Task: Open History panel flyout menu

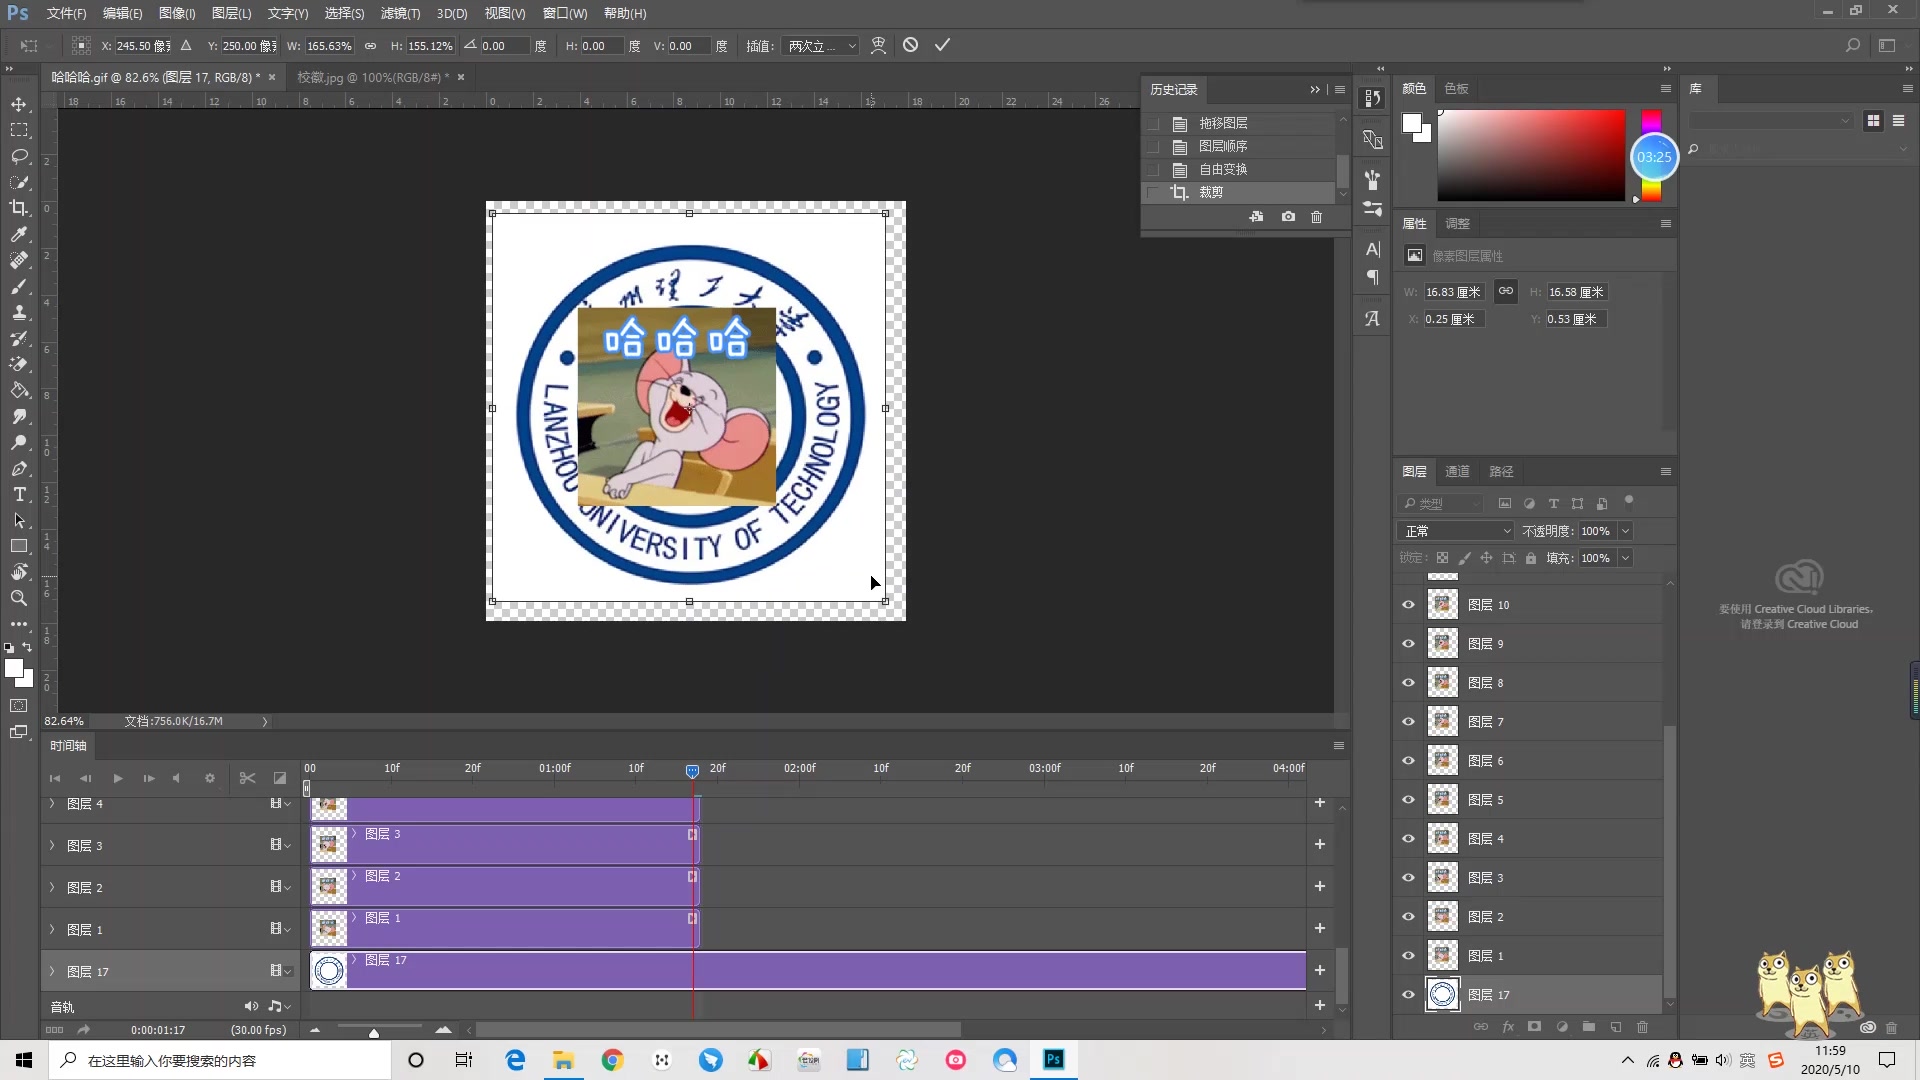Action: click(1340, 90)
